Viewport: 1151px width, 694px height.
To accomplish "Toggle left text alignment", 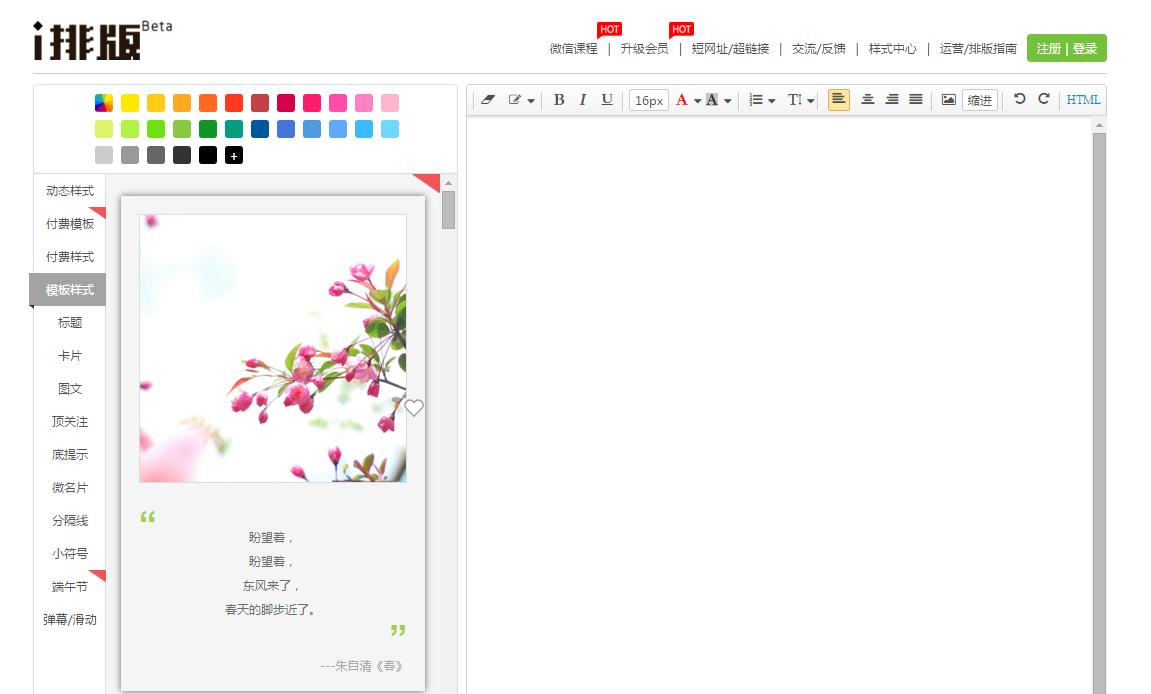I will coord(838,100).
